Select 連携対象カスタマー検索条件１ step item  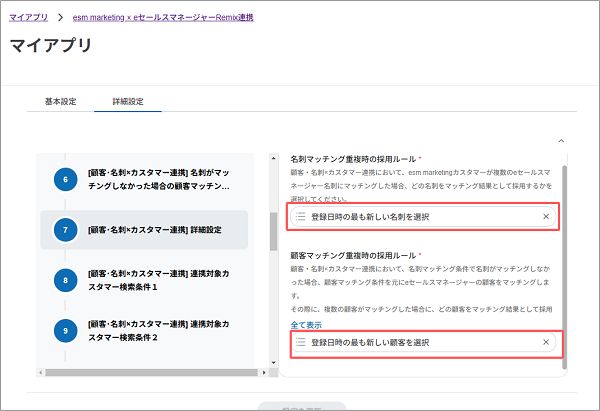[x=159, y=280]
